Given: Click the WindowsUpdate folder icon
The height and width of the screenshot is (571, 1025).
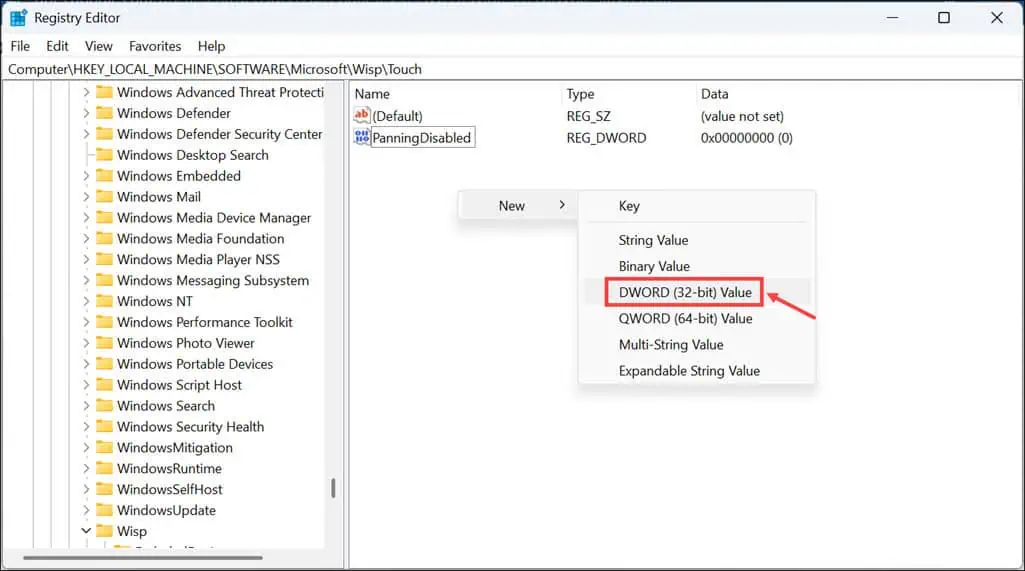Looking at the screenshot, I should point(104,511).
